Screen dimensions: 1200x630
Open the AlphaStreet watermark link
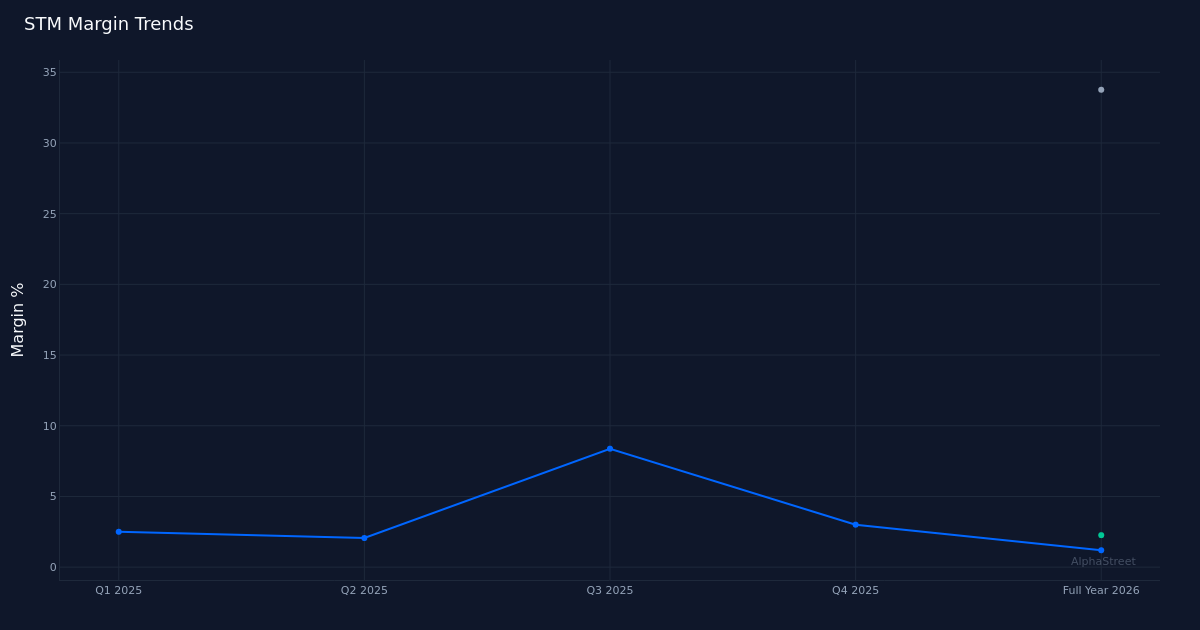click(x=1102, y=561)
